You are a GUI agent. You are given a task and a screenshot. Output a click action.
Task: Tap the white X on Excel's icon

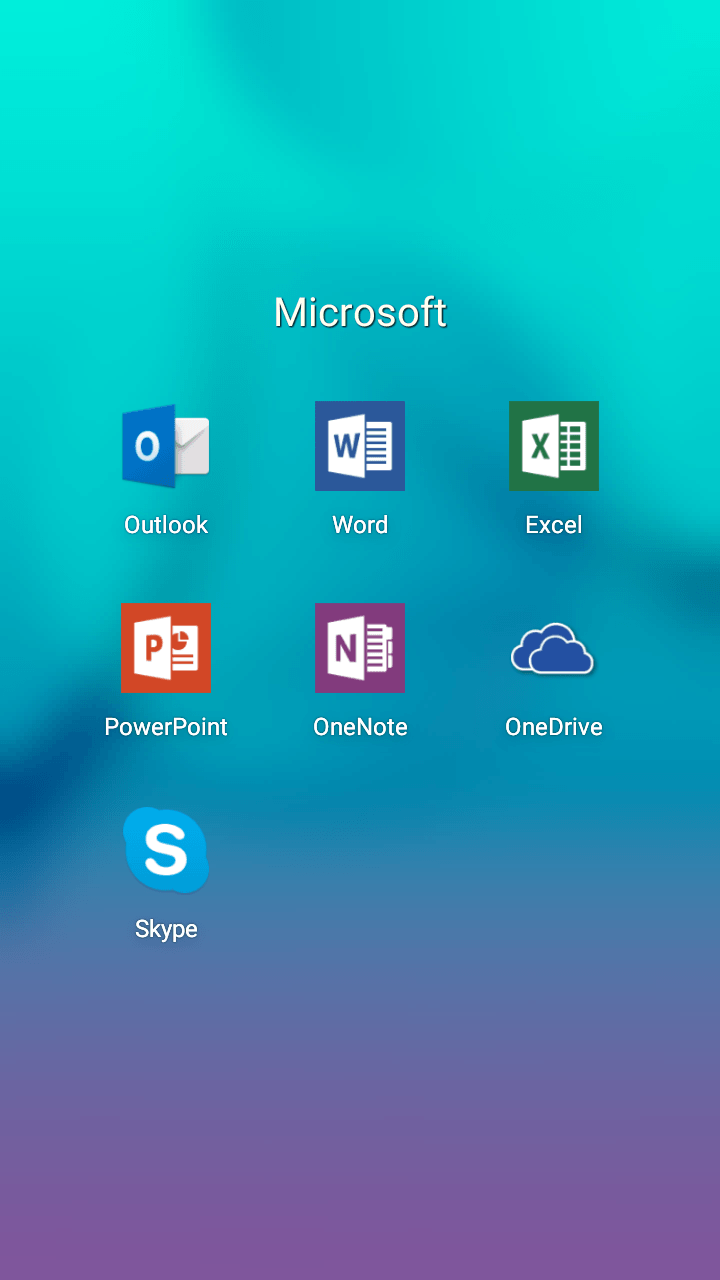[x=539, y=445]
